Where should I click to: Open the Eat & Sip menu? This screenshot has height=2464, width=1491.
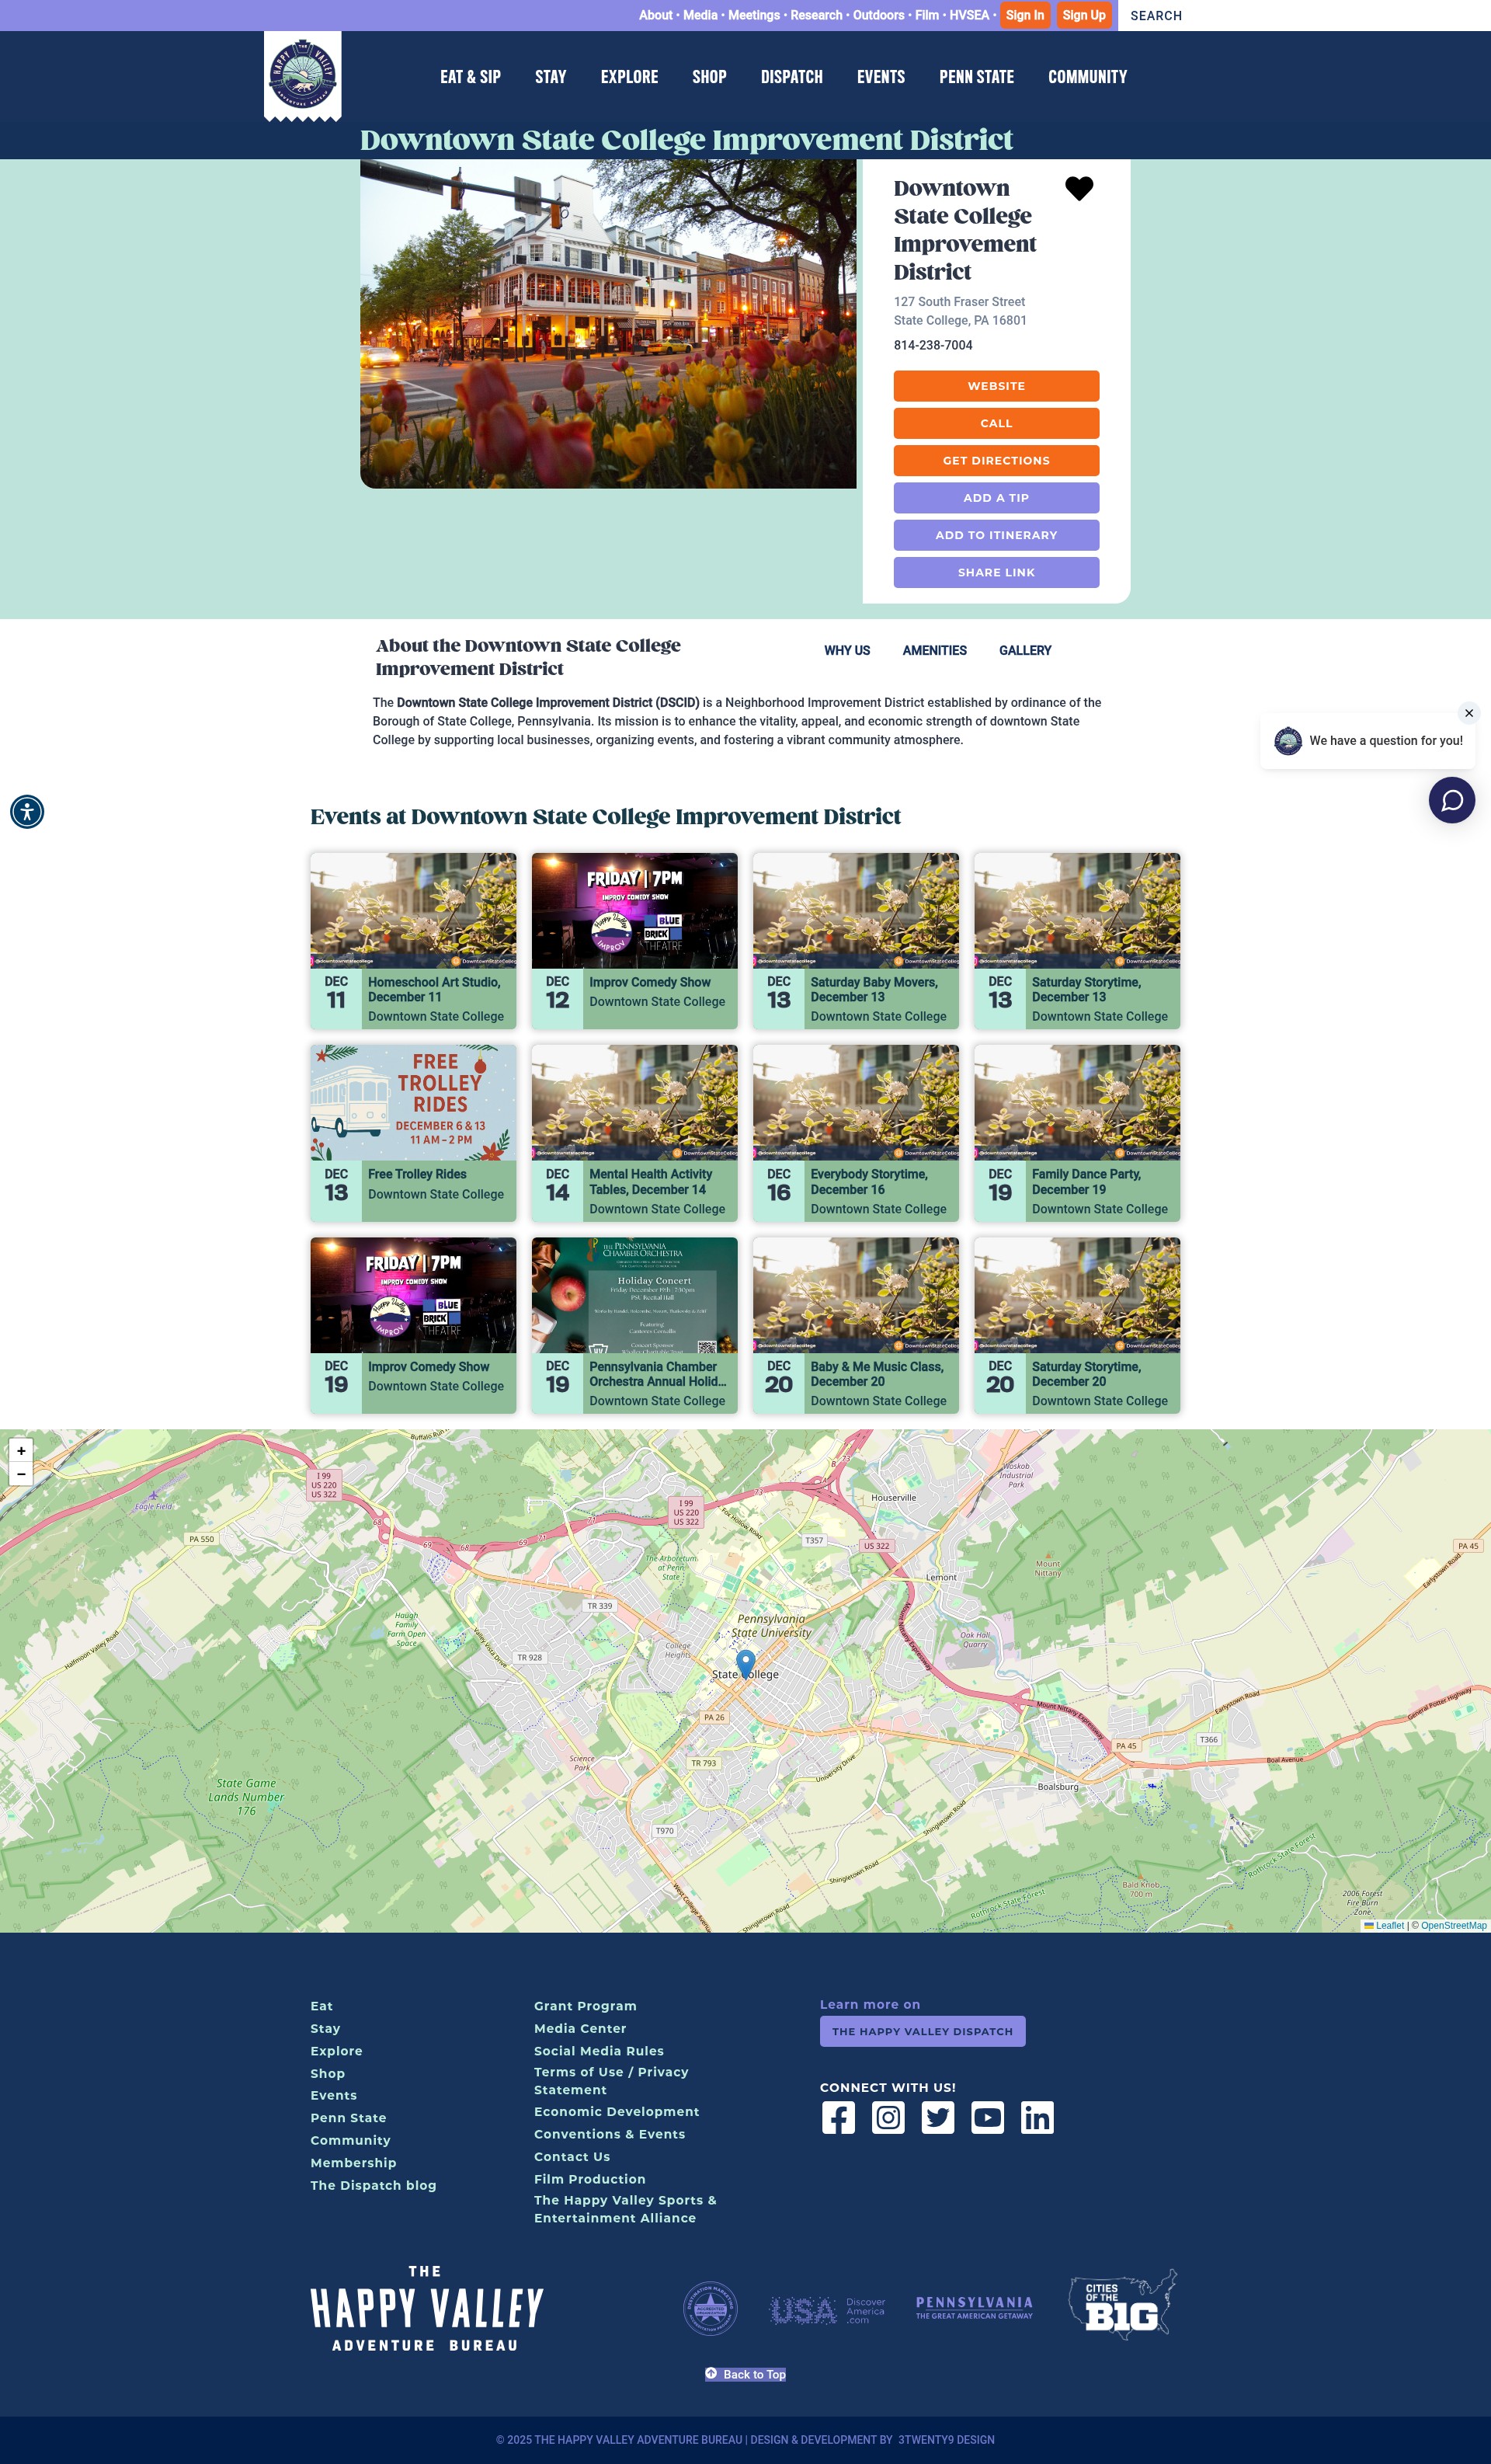point(470,77)
